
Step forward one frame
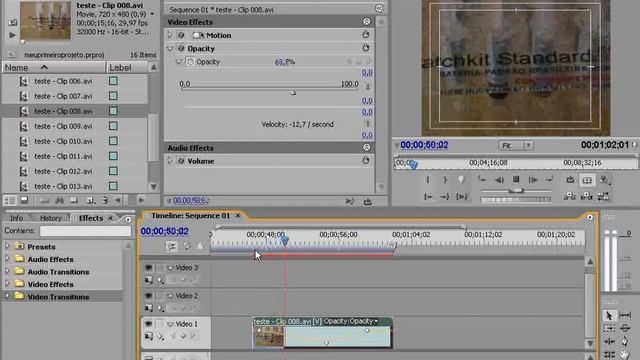click(533, 180)
